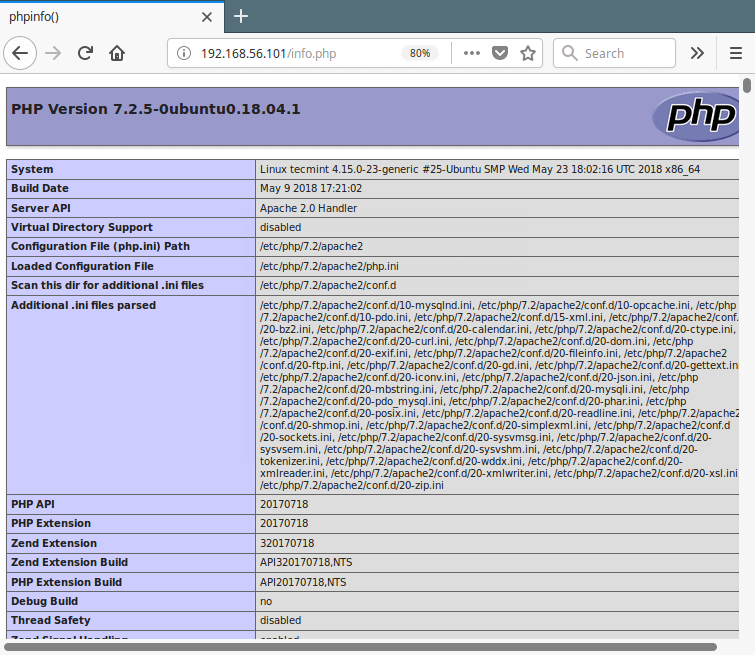Click the Linux tecmint system value
755x655 pixels.
click(x=480, y=170)
